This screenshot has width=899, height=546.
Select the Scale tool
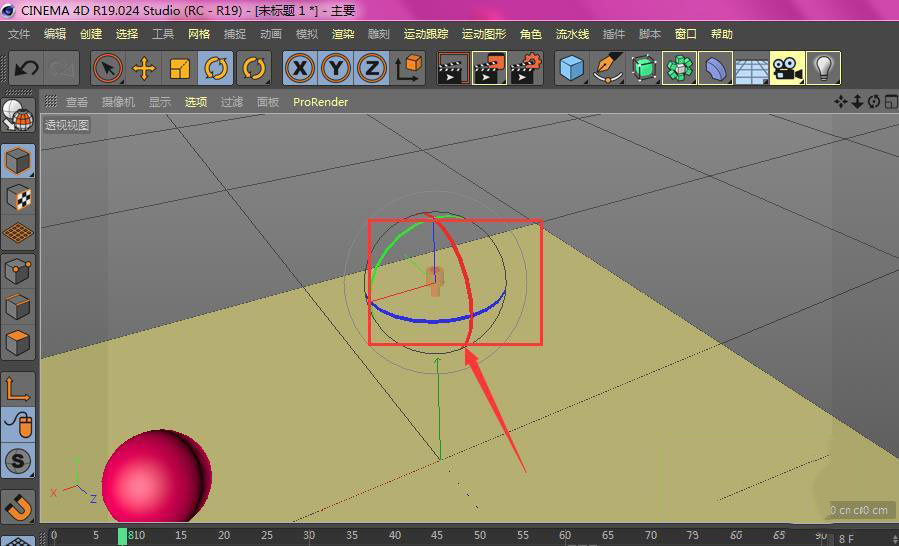coord(180,69)
